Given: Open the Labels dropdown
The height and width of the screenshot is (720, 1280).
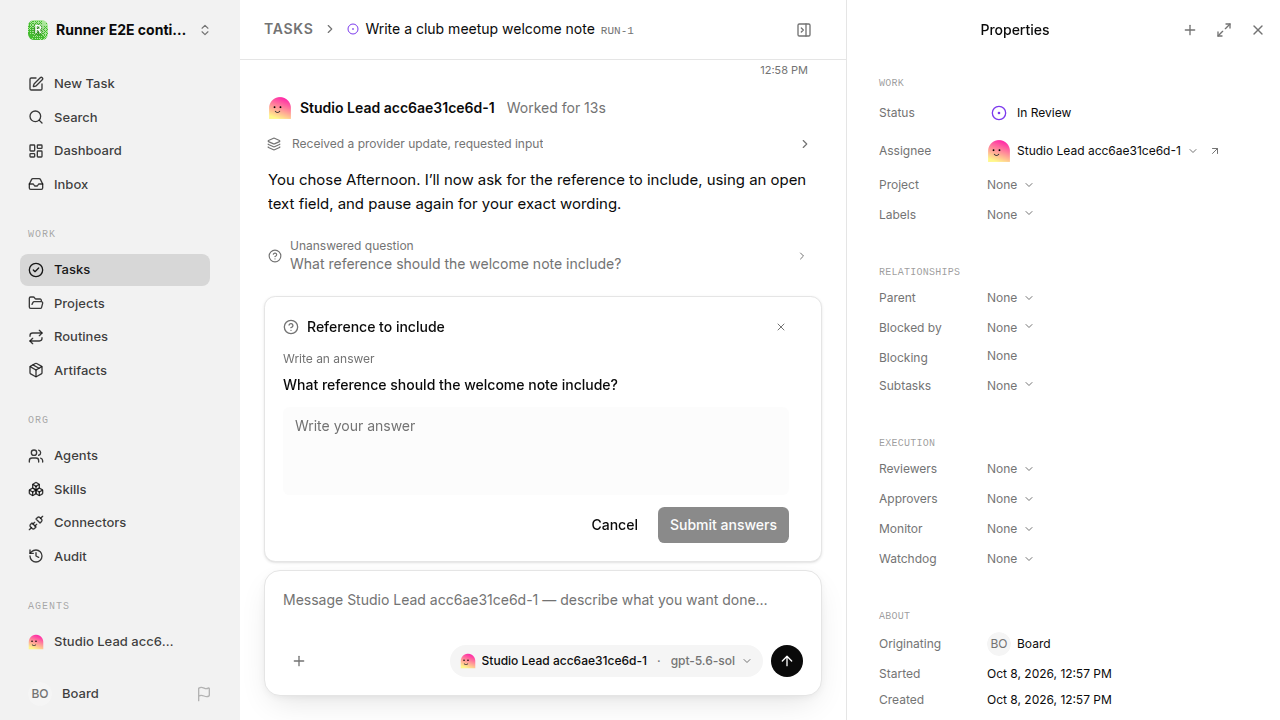Looking at the screenshot, I should point(1010,214).
